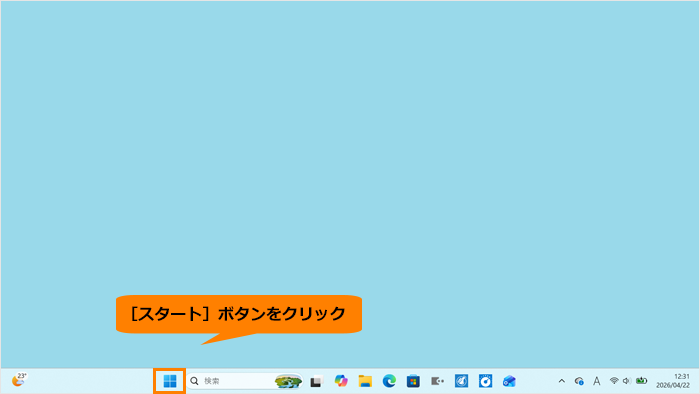Click the 検索 taskbar search box
This screenshot has height=394, width=700.
pyautogui.click(x=245, y=381)
